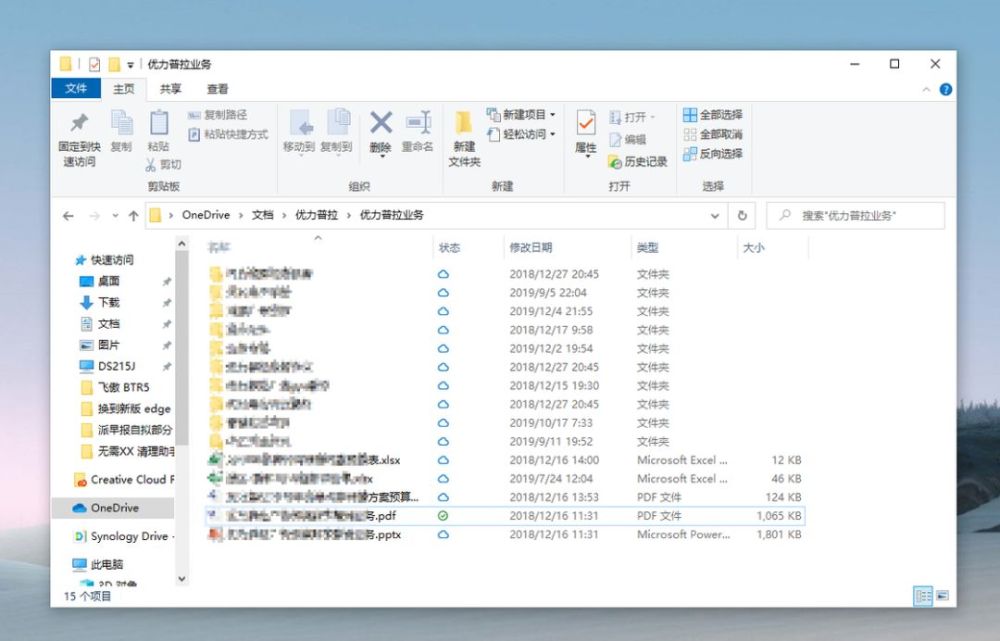Open the address bar history dropdown arrow
This screenshot has width=1000, height=641.
click(x=715, y=216)
